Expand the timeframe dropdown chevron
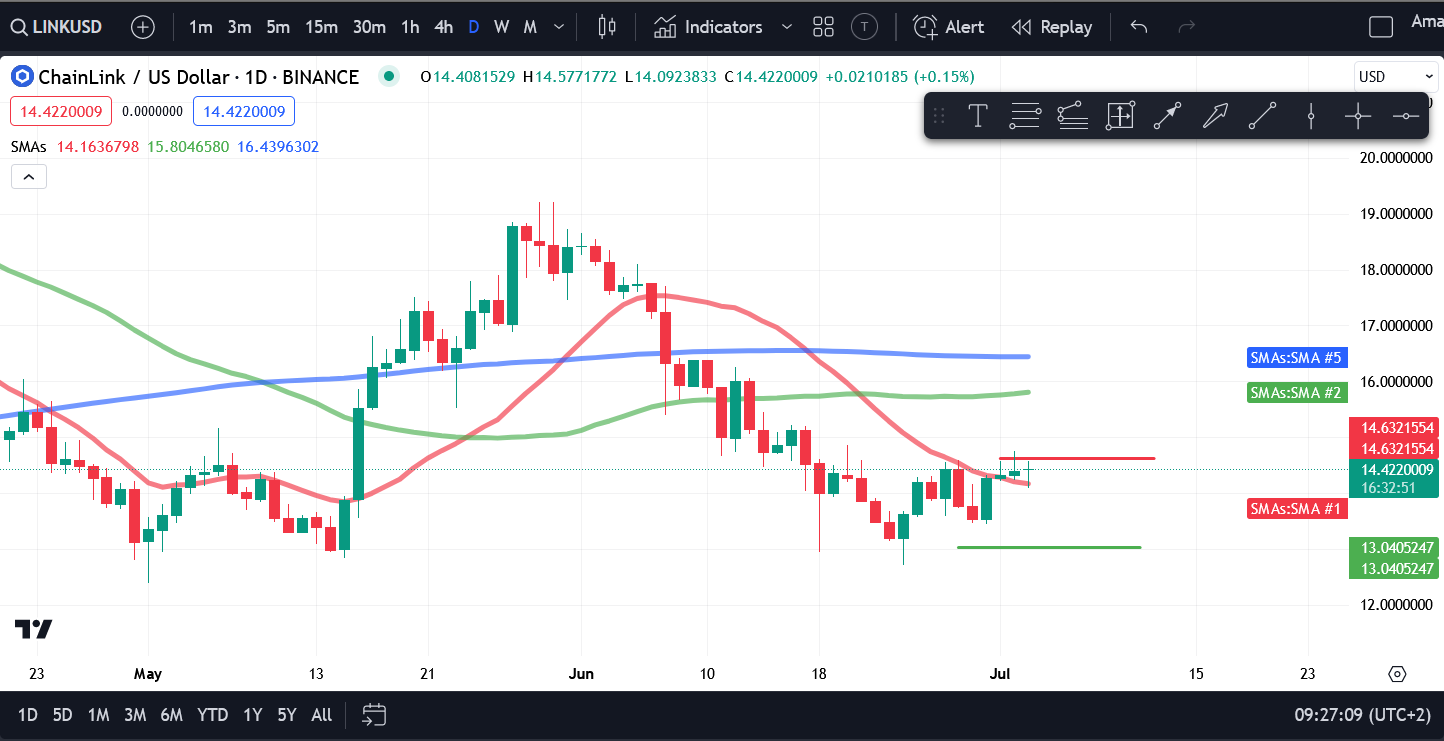 pyautogui.click(x=559, y=27)
